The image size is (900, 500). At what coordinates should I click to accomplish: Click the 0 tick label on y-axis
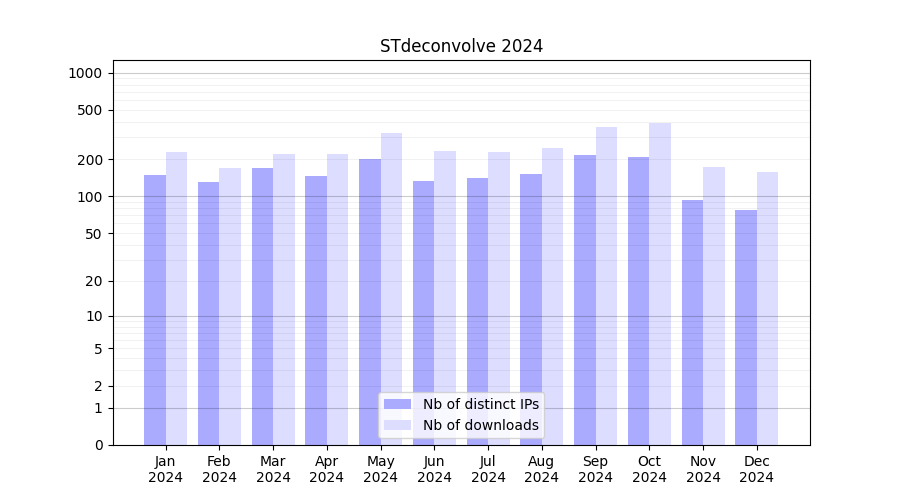(98, 445)
